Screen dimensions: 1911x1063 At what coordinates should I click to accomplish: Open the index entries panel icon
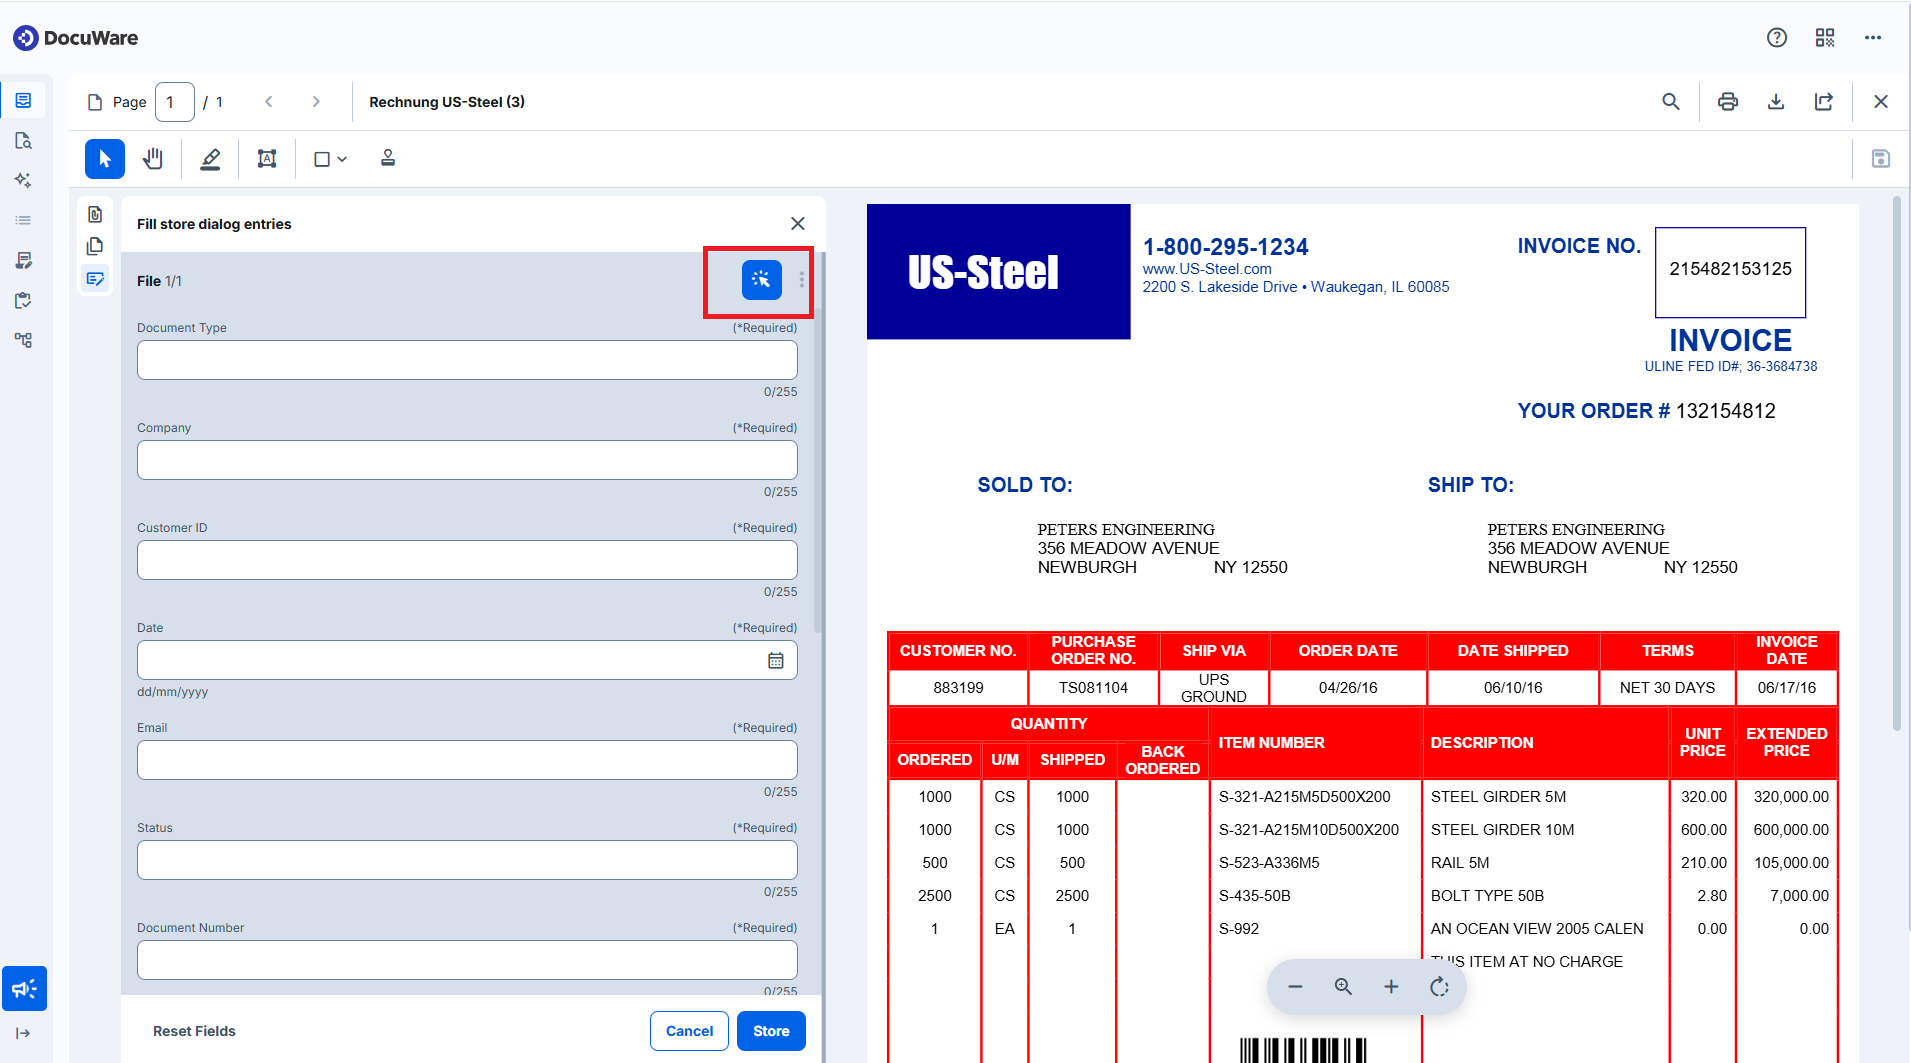point(95,279)
